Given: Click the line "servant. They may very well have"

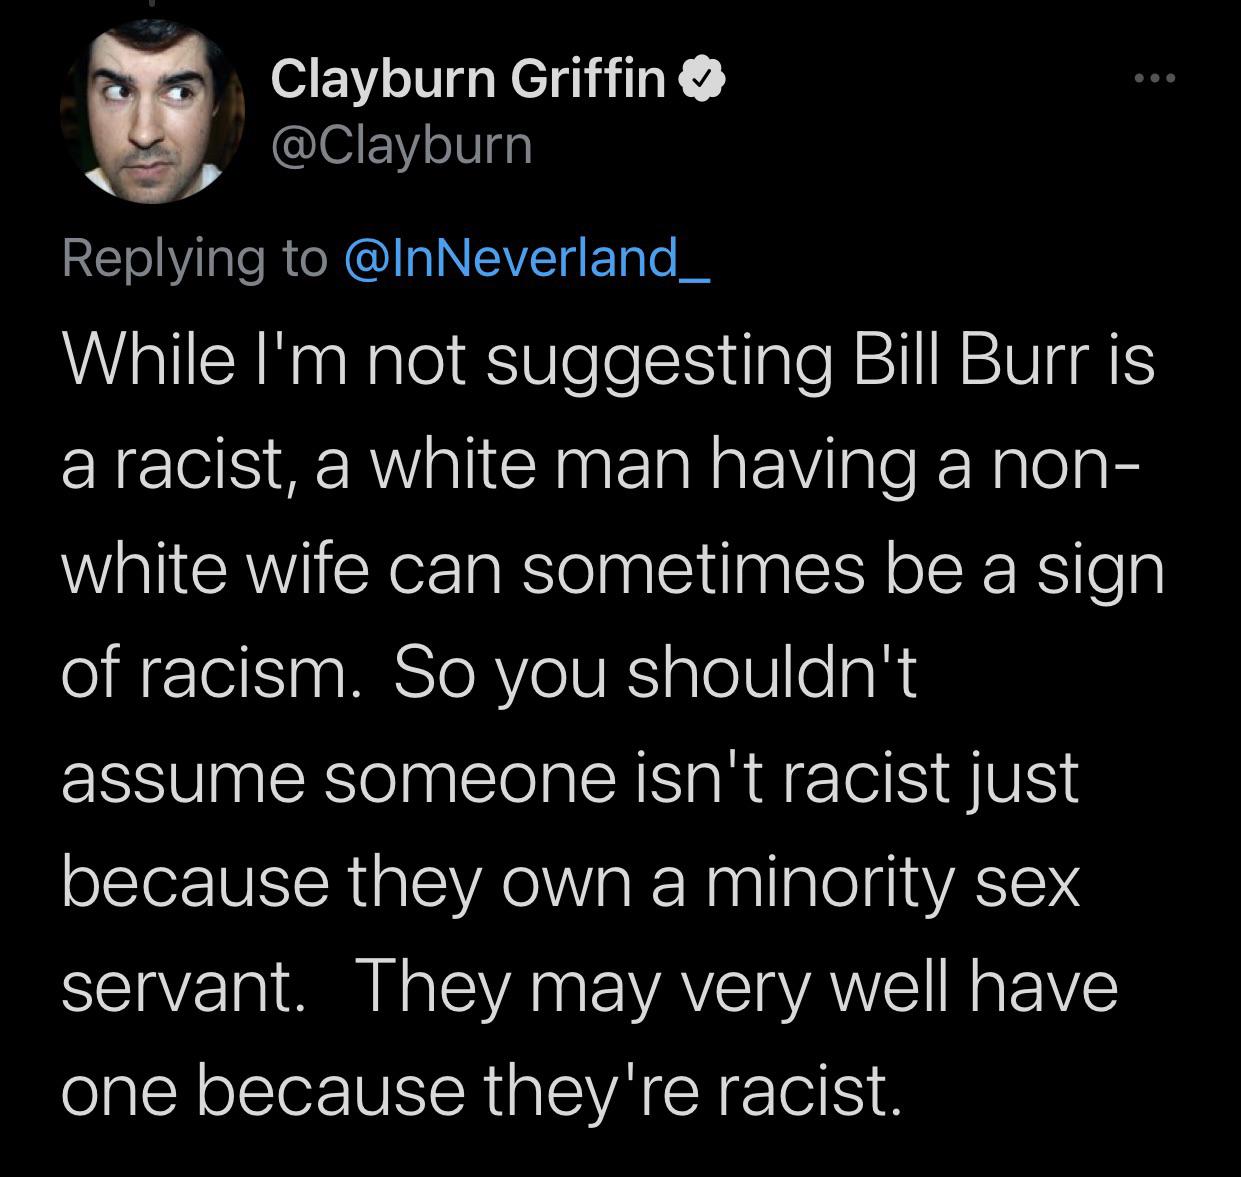Looking at the screenshot, I should 589,987.
